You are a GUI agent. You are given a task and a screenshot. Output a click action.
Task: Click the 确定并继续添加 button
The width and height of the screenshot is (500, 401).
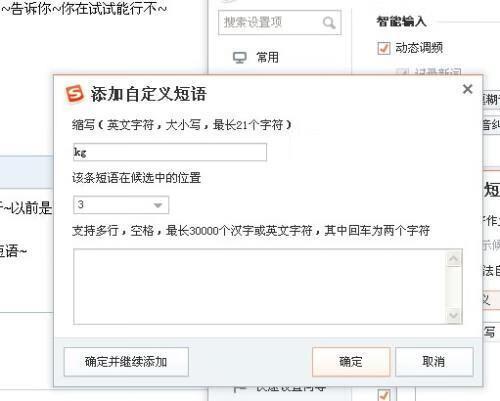pyautogui.click(x=126, y=362)
